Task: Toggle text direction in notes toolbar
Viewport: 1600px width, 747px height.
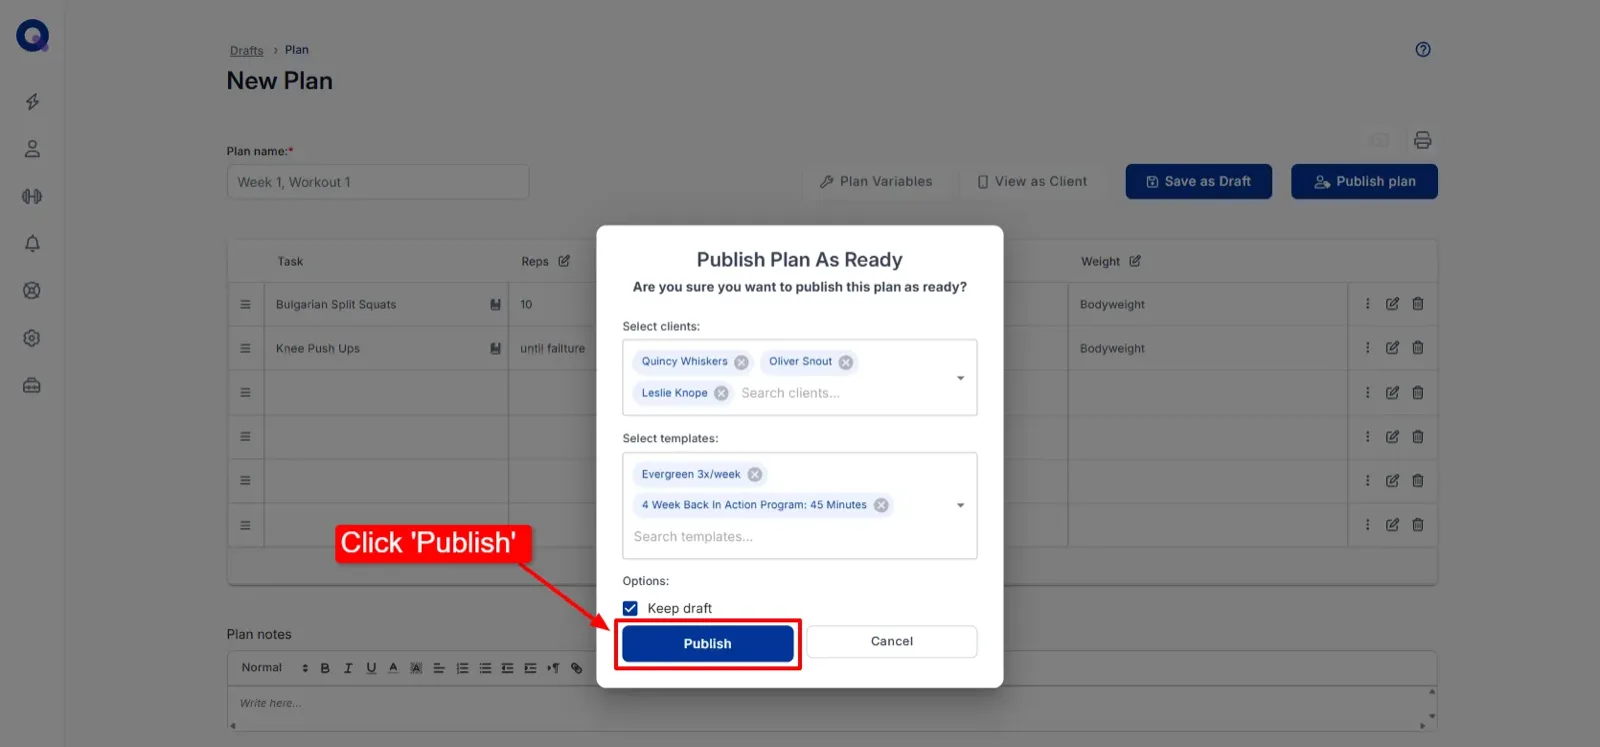Action: click(553, 668)
